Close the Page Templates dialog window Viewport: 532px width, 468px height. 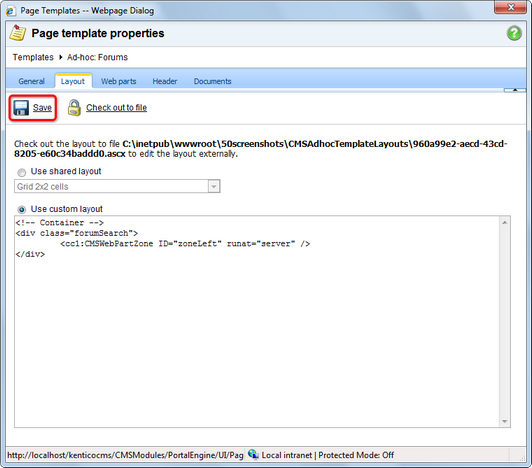(x=511, y=7)
